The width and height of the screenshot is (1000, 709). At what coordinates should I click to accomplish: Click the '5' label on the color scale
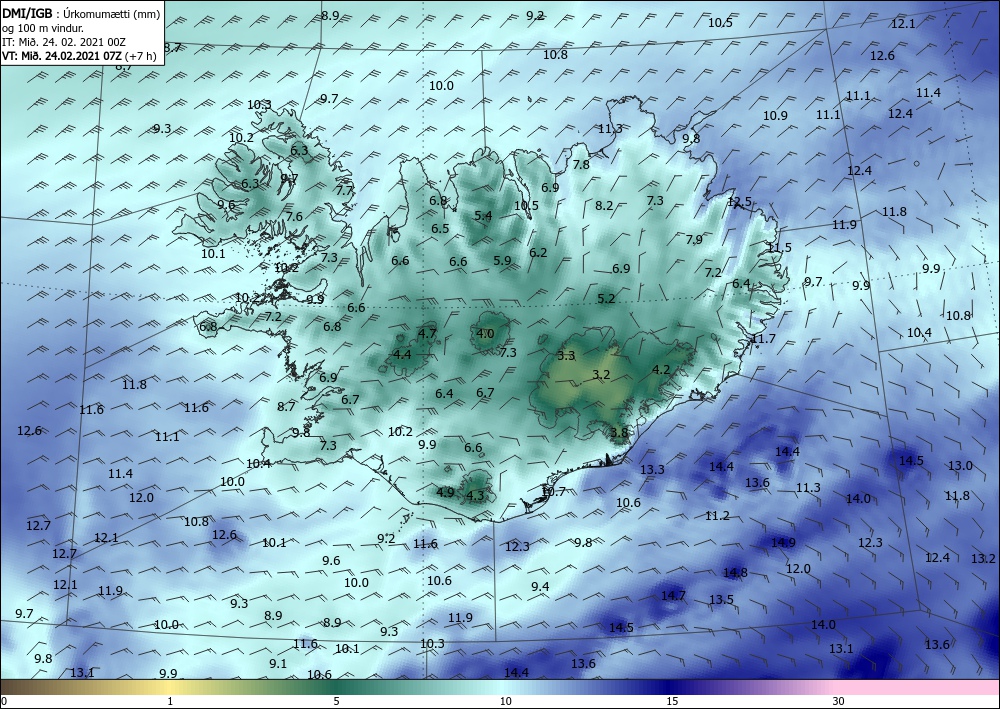click(337, 701)
